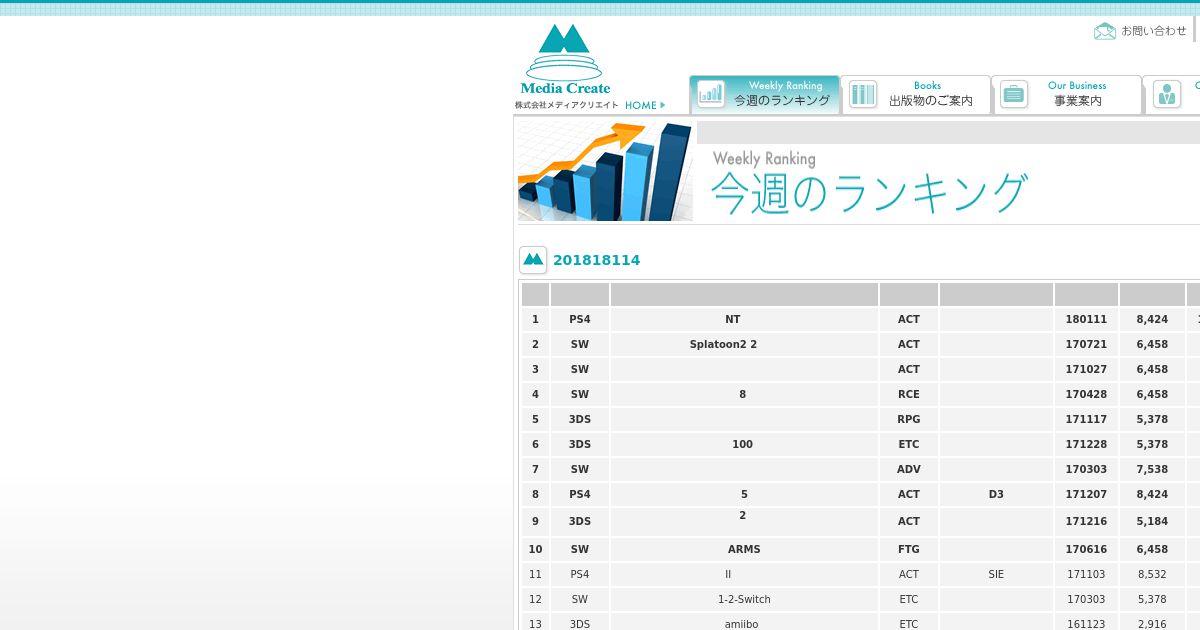Image resolution: width=1200 pixels, height=630 pixels.
Task: Click the person icon in the last tab
Action: pyautogui.click(x=1166, y=94)
